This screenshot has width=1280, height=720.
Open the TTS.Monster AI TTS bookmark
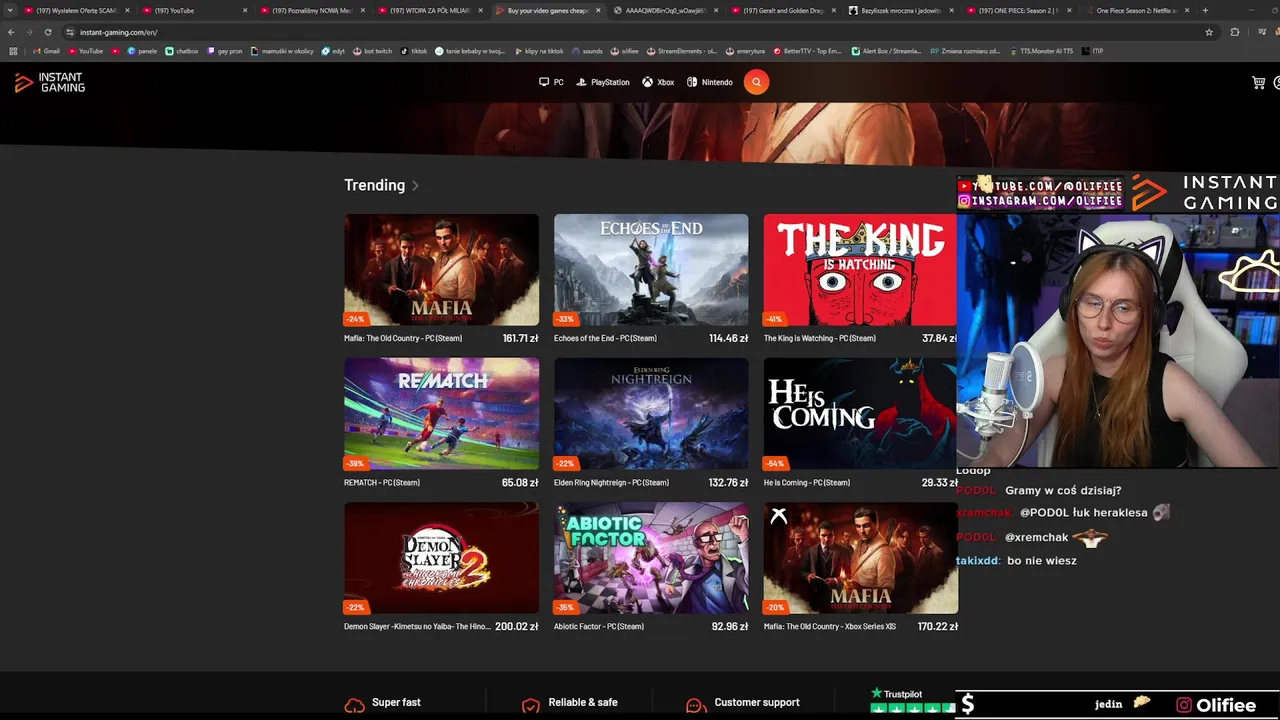[x=1040, y=51]
